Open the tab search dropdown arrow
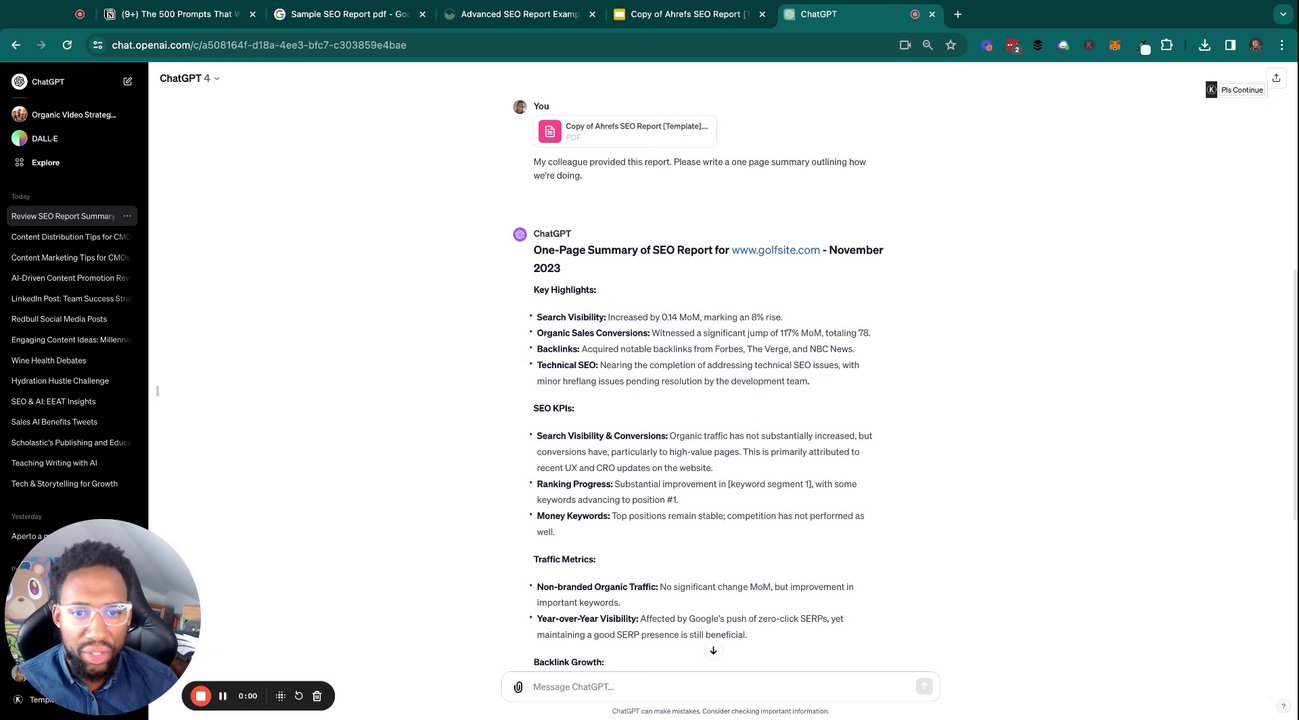The image size is (1299, 720). [1283, 14]
